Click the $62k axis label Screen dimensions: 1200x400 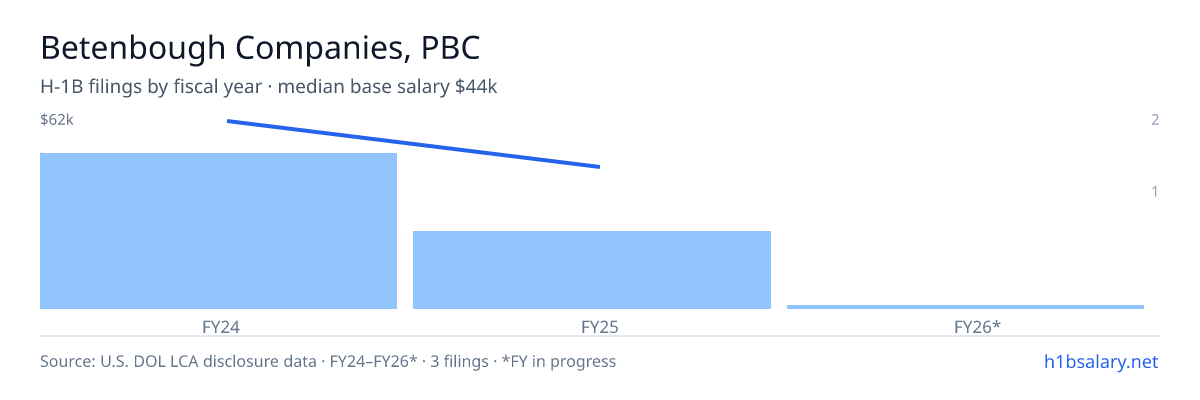[57, 120]
